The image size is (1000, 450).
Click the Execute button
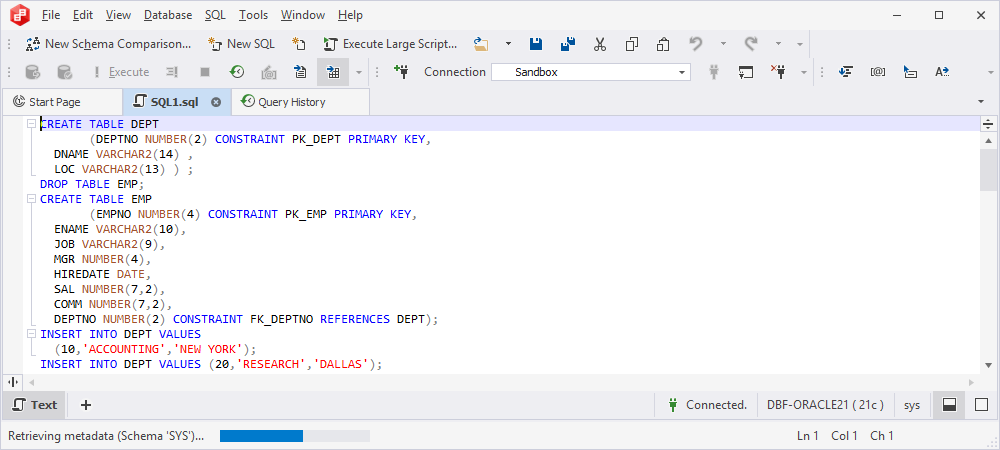tap(121, 72)
